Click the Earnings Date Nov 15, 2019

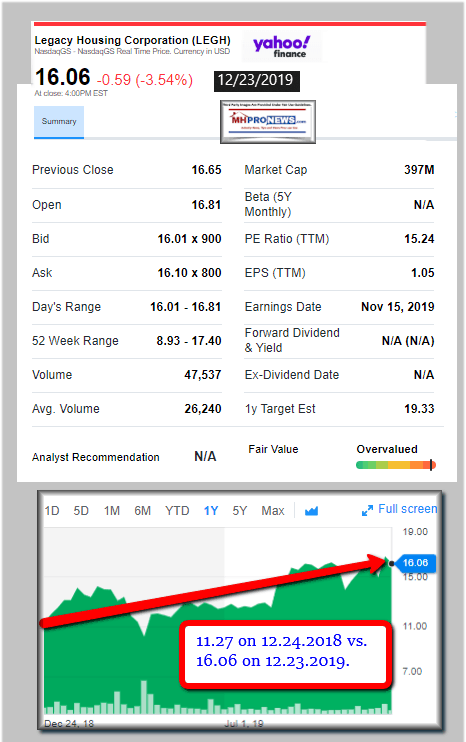click(397, 307)
